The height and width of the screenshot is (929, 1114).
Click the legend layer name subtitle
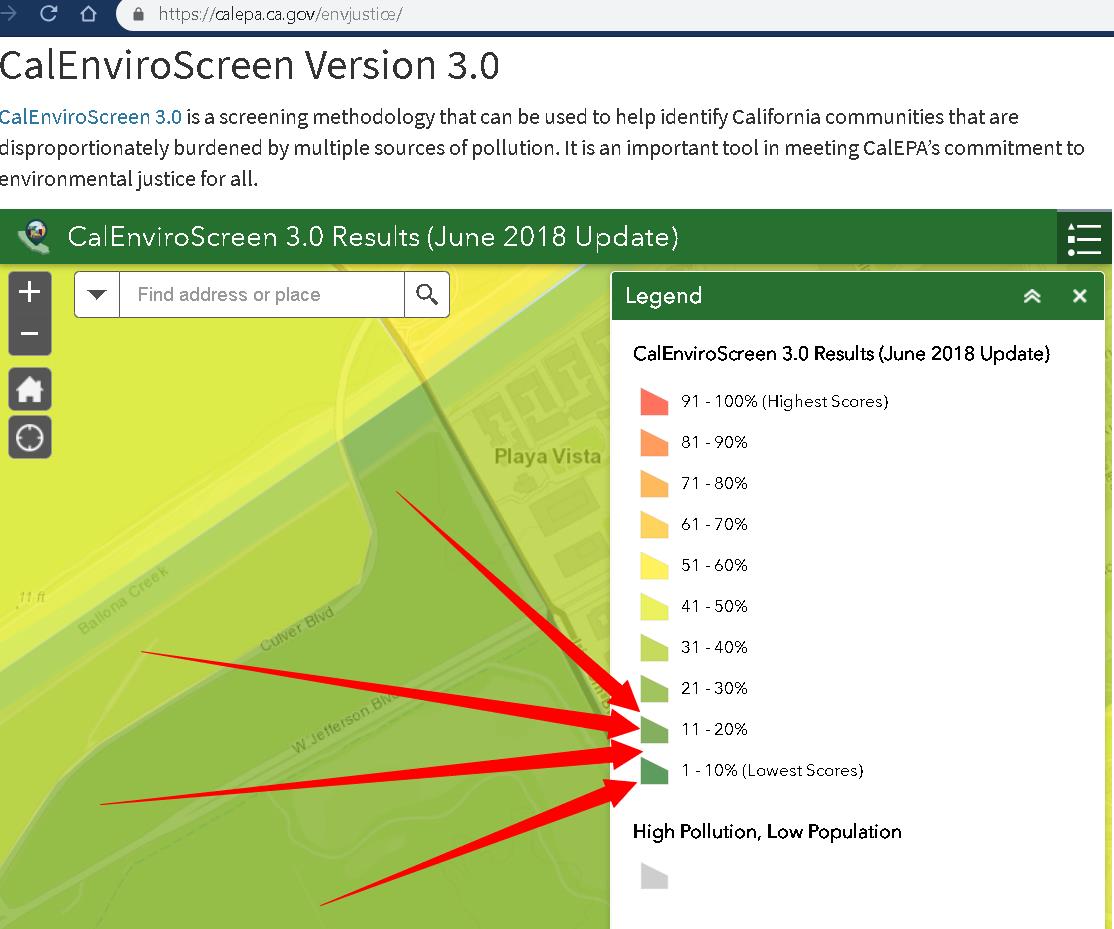(841, 354)
